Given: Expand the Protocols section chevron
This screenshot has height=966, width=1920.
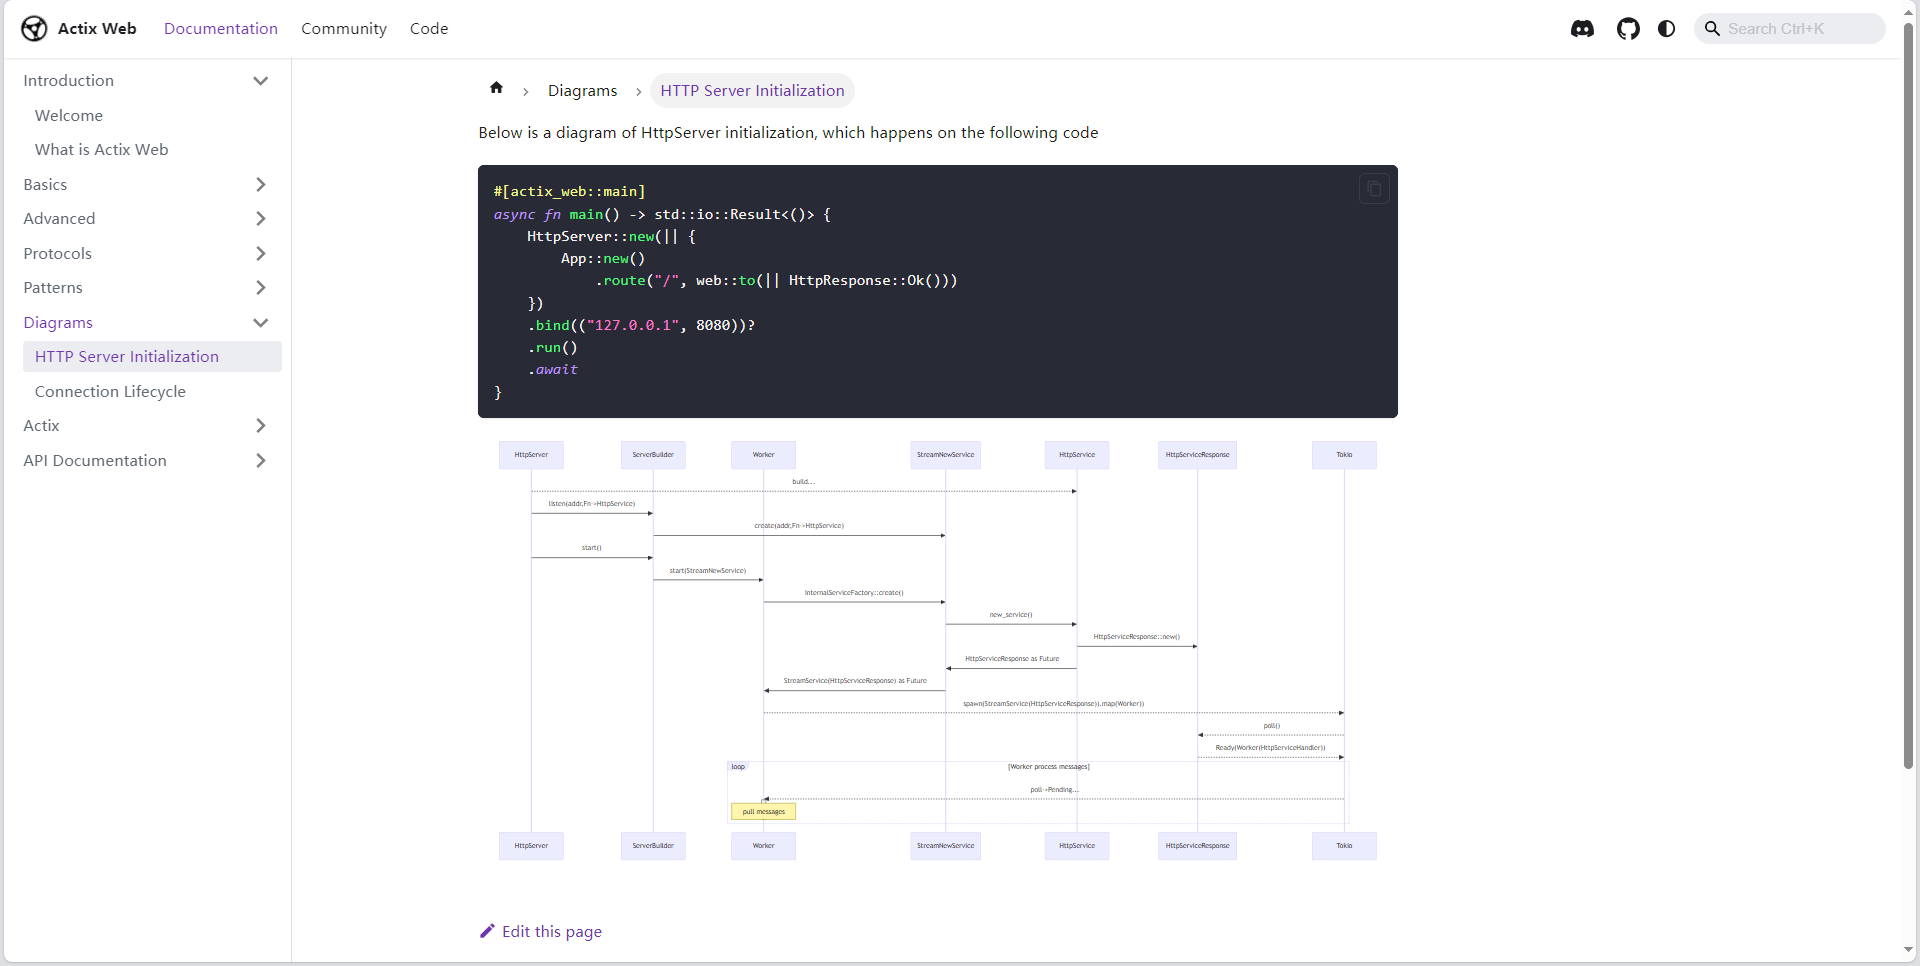Looking at the screenshot, I should click(x=261, y=254).
